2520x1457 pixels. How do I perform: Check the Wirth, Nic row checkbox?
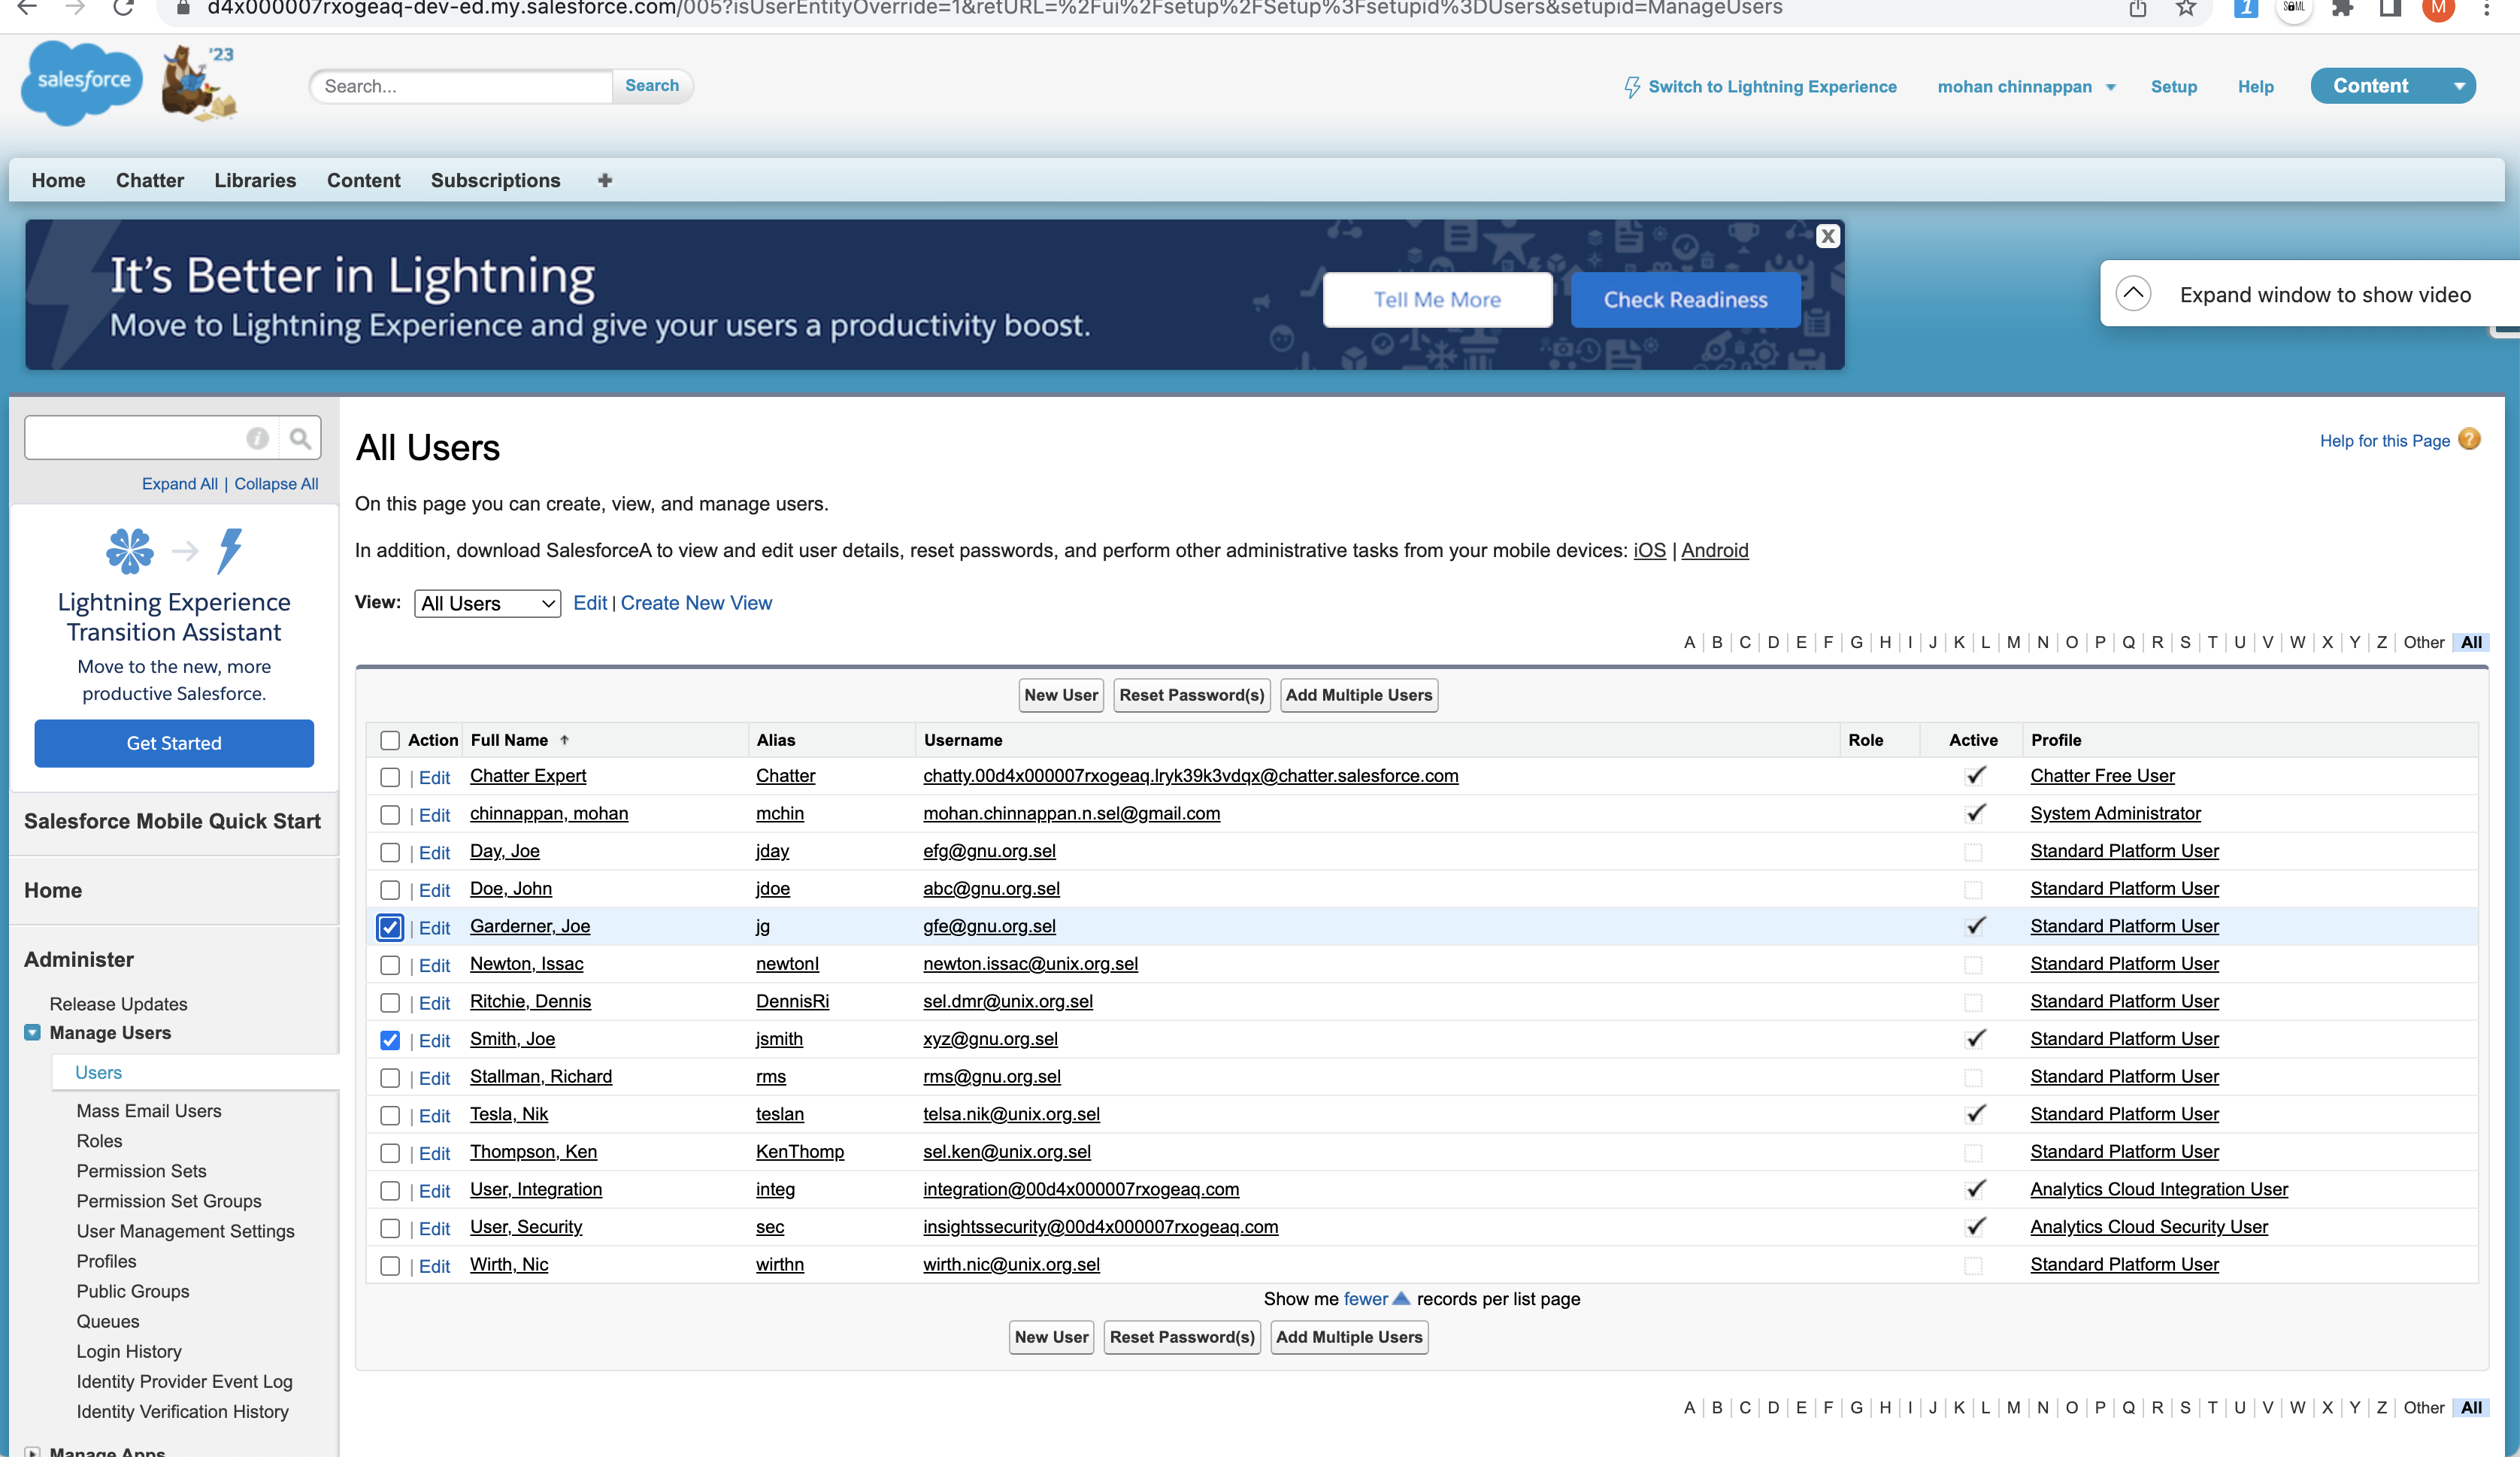[390, 1266]
